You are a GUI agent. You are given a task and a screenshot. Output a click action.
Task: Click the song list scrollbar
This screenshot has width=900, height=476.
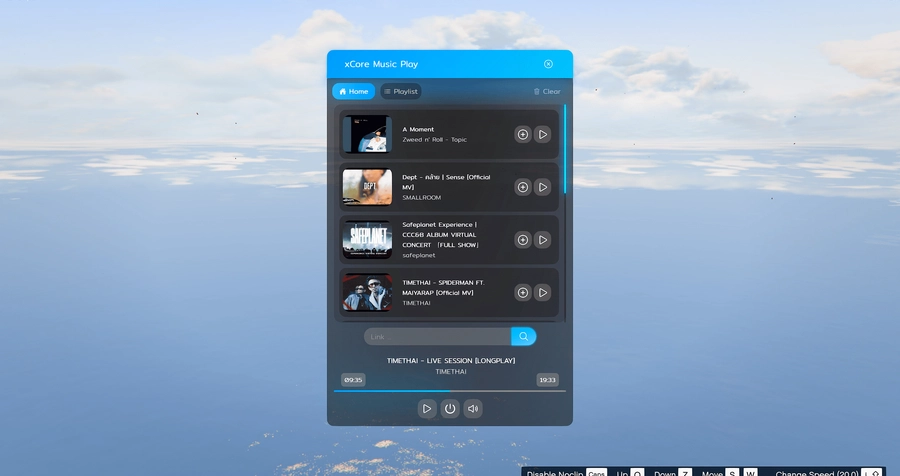tap(565, 149)
